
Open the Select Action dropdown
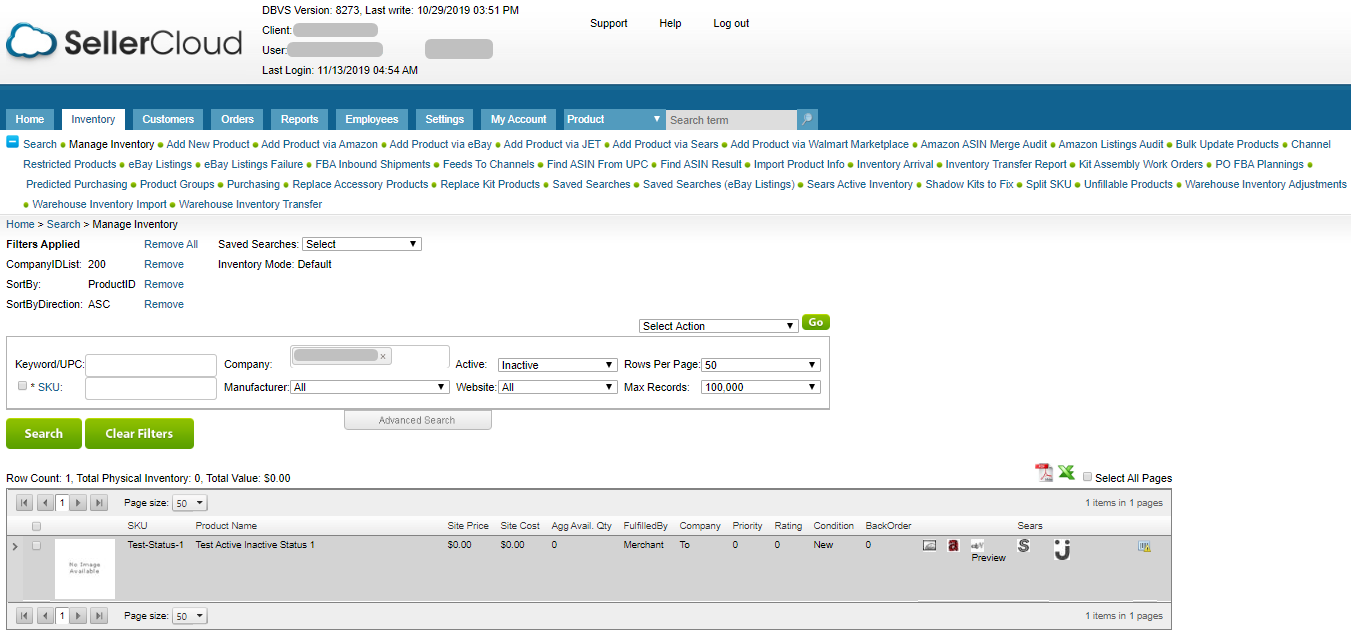coord(719,326)
